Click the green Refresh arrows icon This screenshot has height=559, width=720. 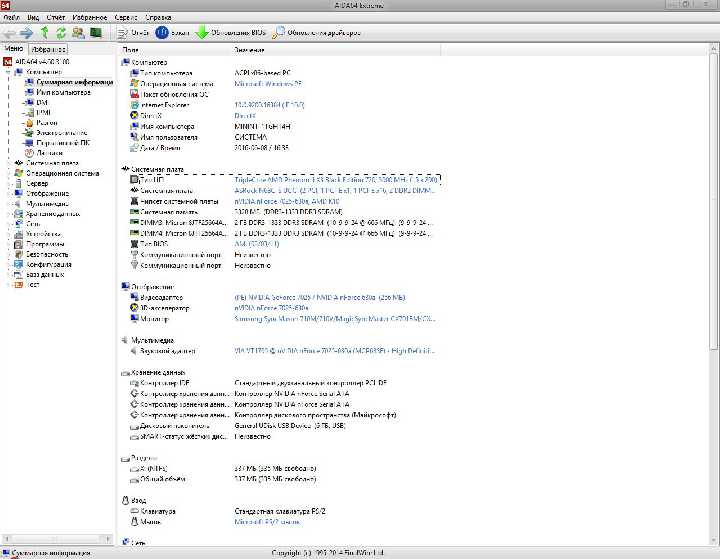pos(61,33)
